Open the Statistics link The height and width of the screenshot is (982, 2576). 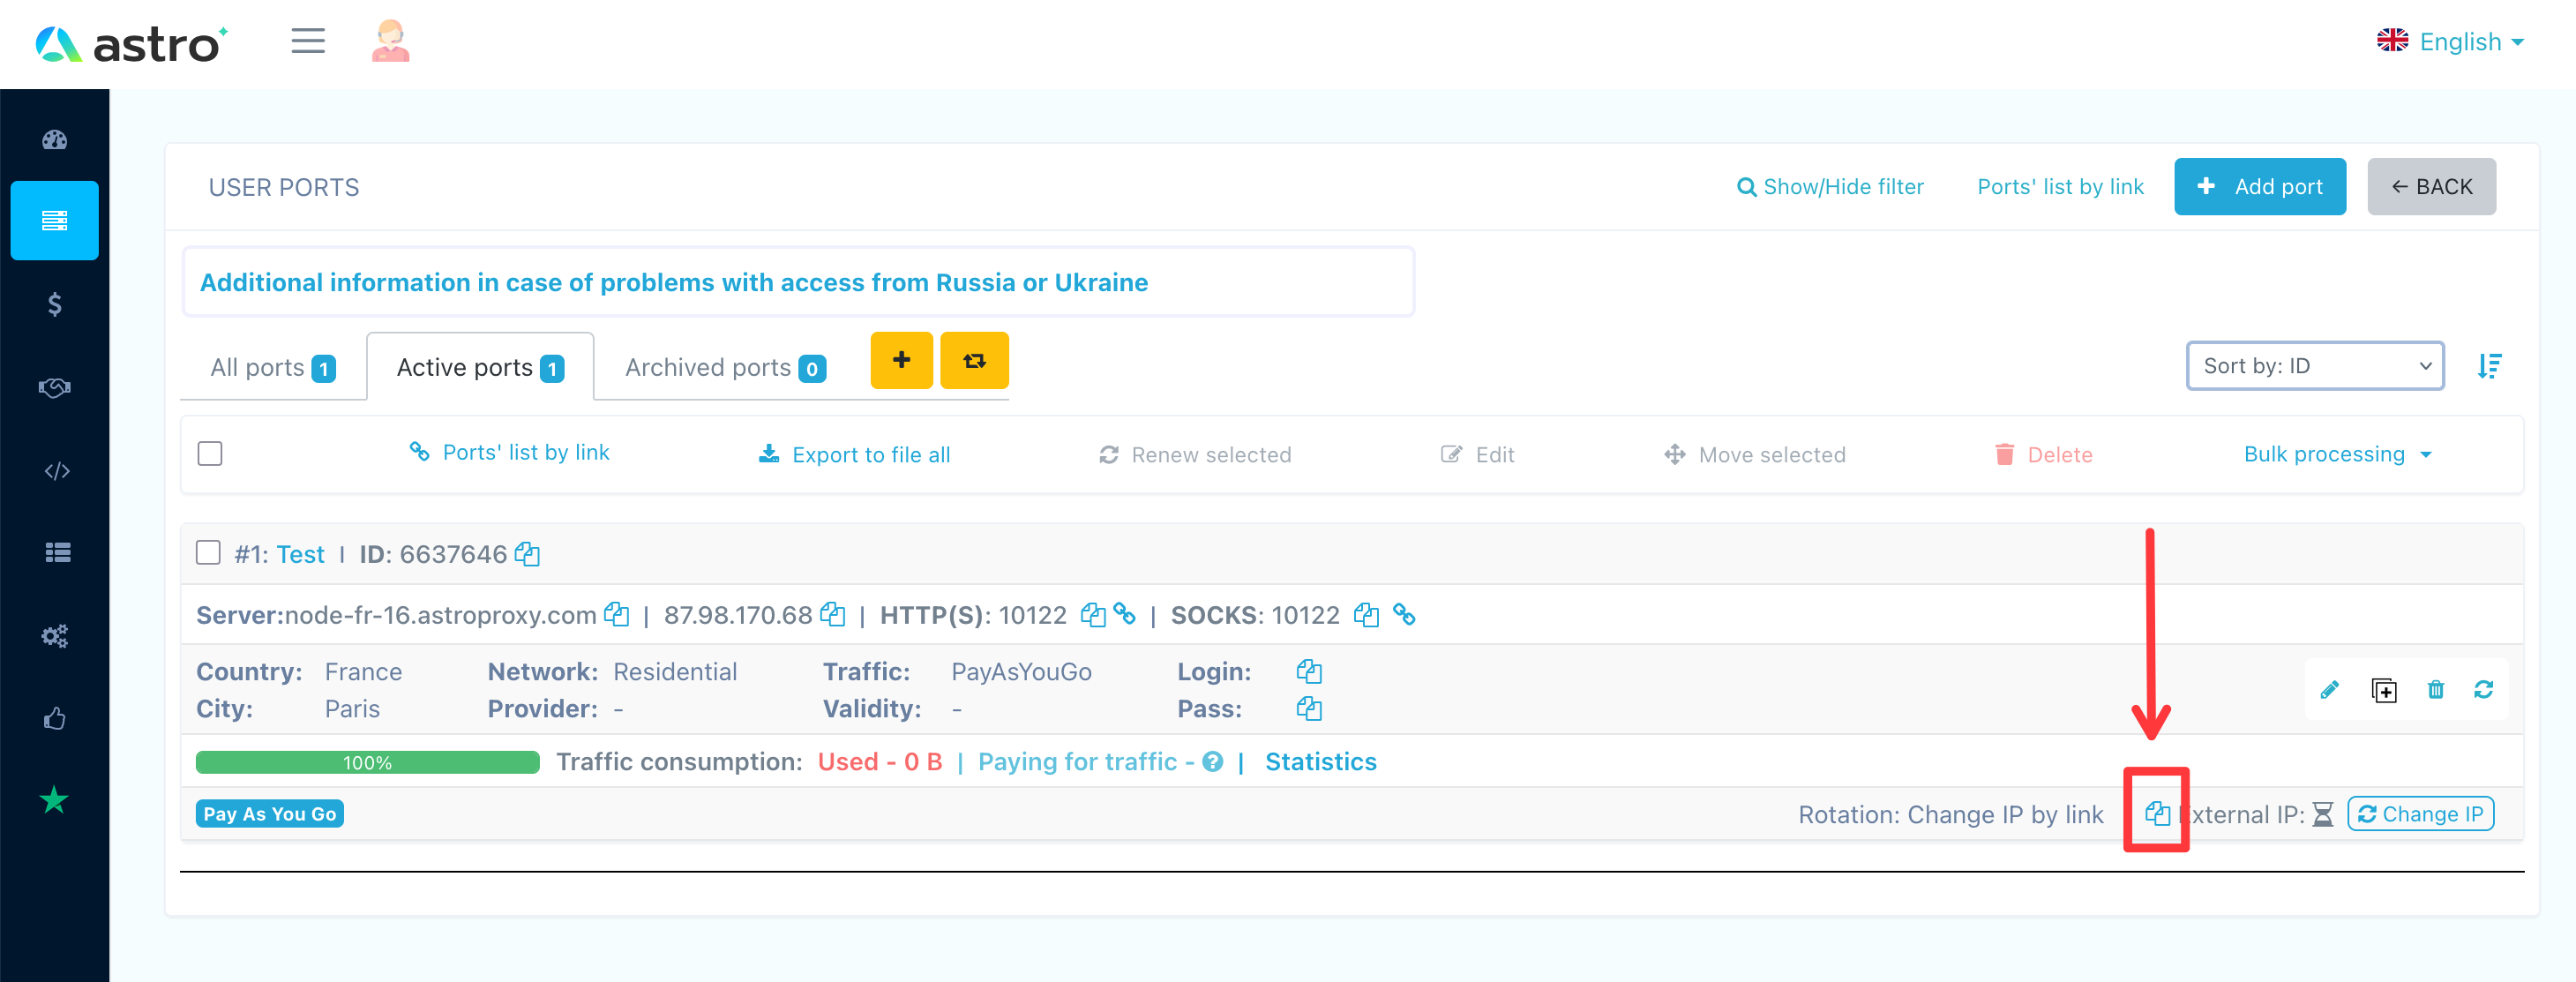tap(1320, 762)
